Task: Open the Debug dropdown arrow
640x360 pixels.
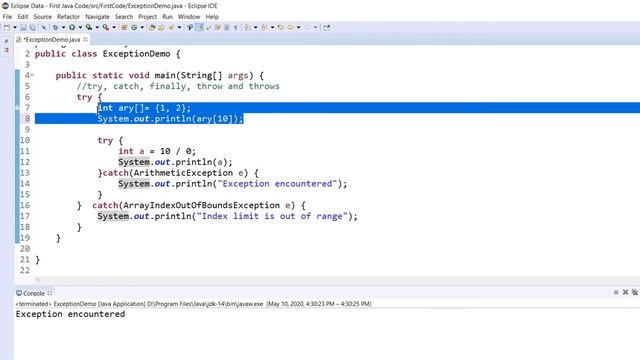Action: (x=63, y=27)
